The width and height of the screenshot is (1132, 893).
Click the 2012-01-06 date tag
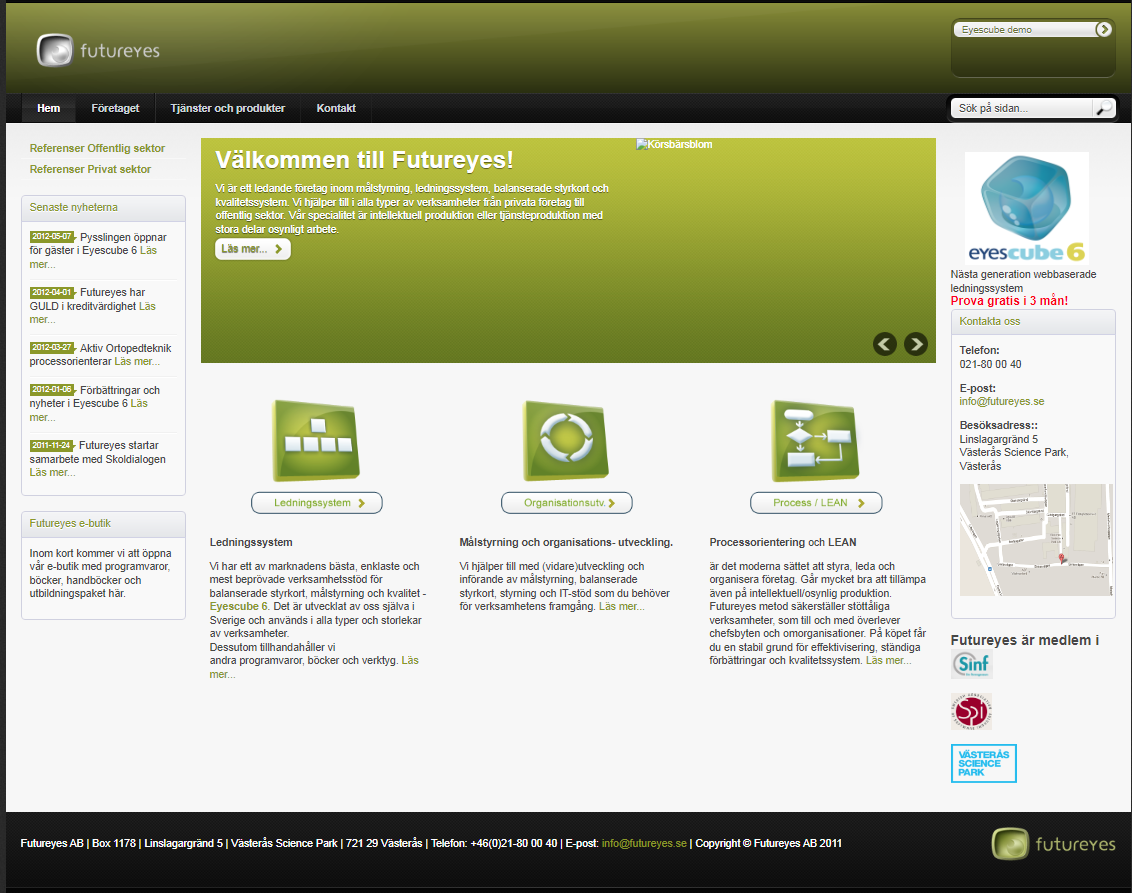point(52,389)
